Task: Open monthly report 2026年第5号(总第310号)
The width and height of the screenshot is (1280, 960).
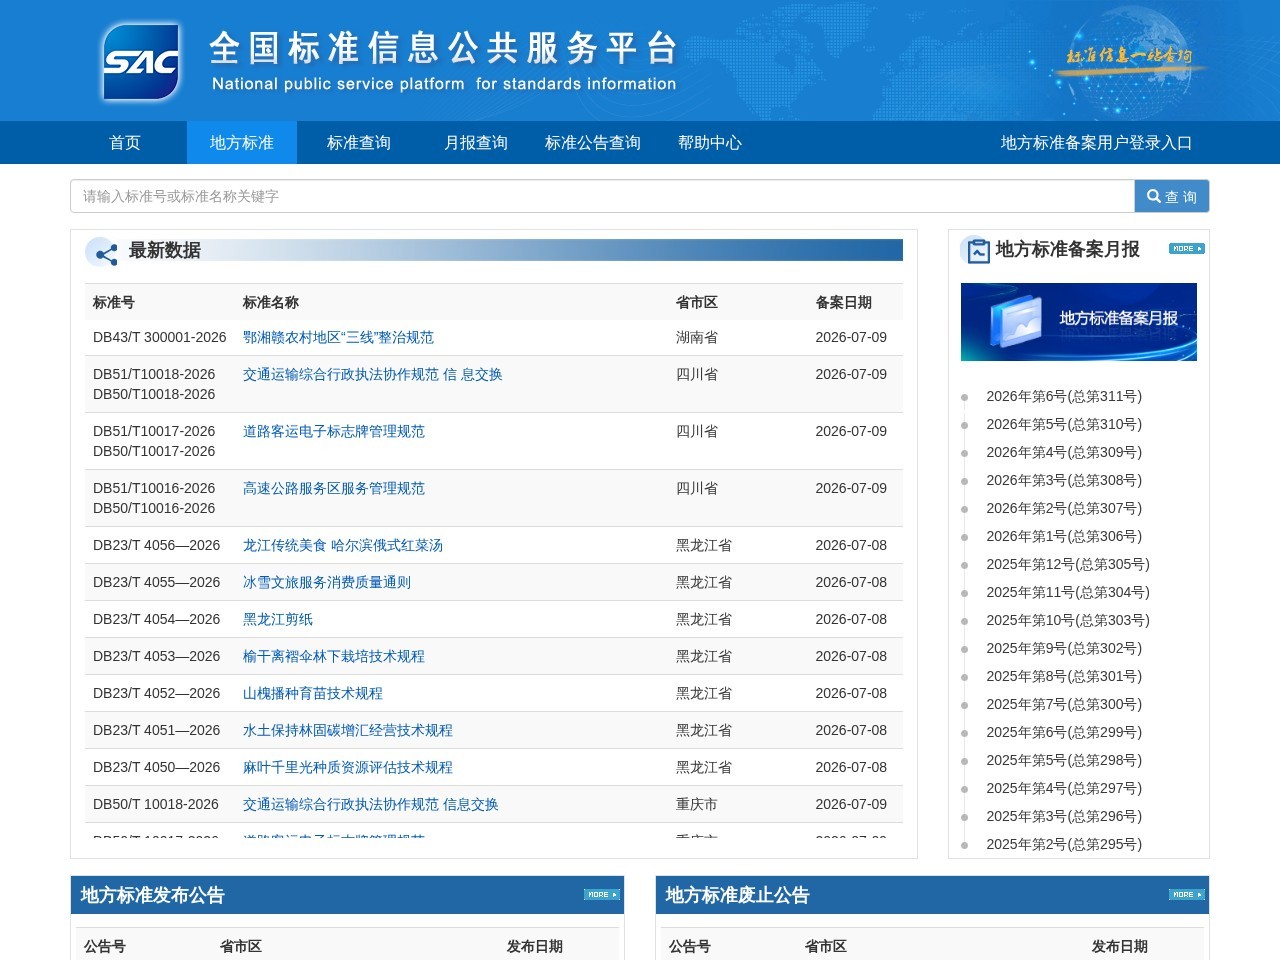Action: 1064,425
